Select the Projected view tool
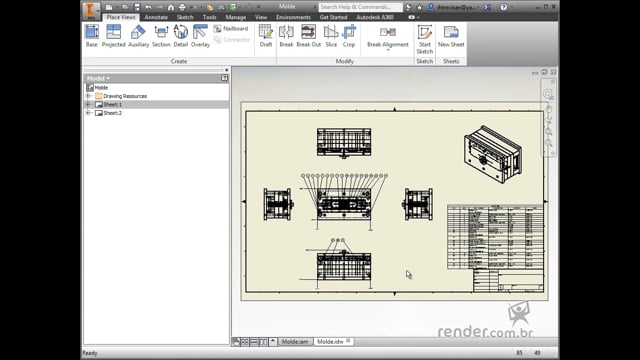The image size is (640, 360). (113, 36)
